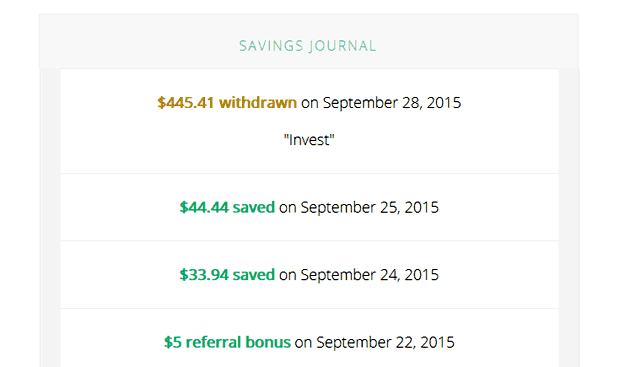Click the $5 amount
The height and width of the screenshot is (367, 620).
(x=173, y=342)
